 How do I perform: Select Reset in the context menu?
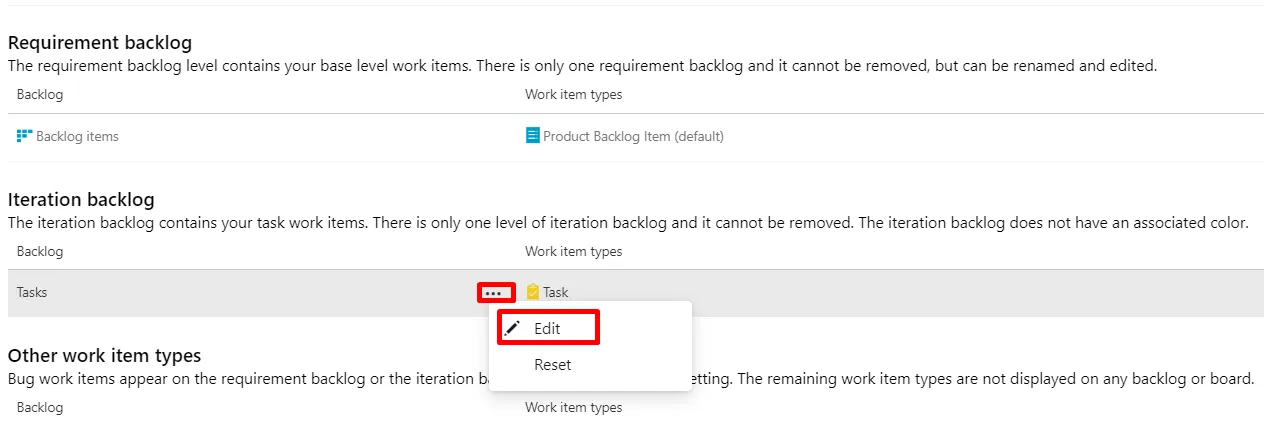pos(552,365)
